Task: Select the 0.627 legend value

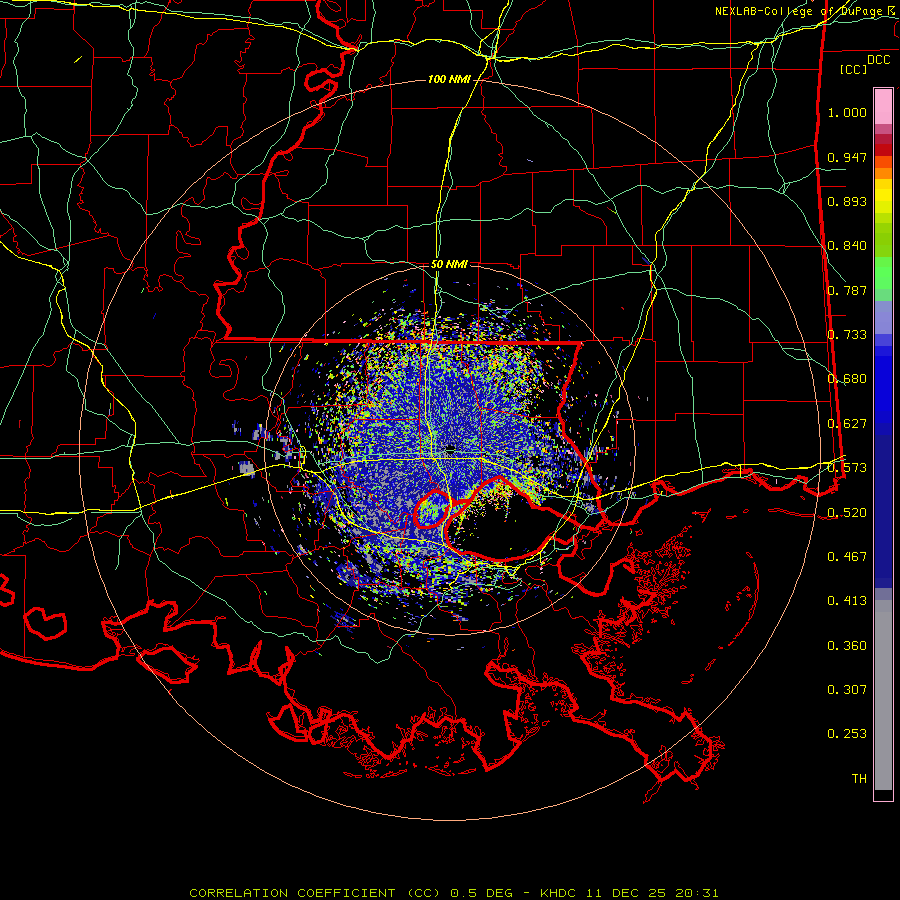Action: pyautogui.click(x=847, y=424)
